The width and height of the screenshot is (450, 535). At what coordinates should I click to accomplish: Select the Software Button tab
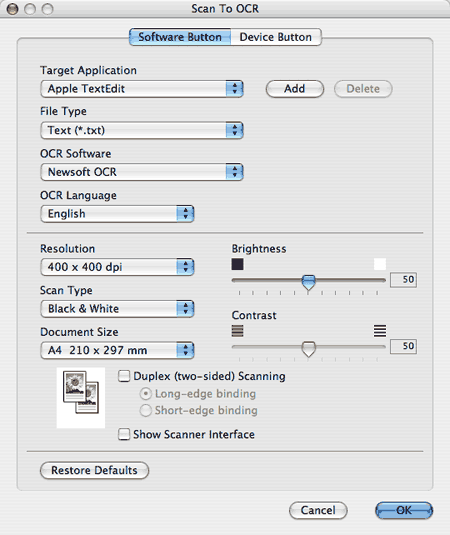click(x=180, y=37)
